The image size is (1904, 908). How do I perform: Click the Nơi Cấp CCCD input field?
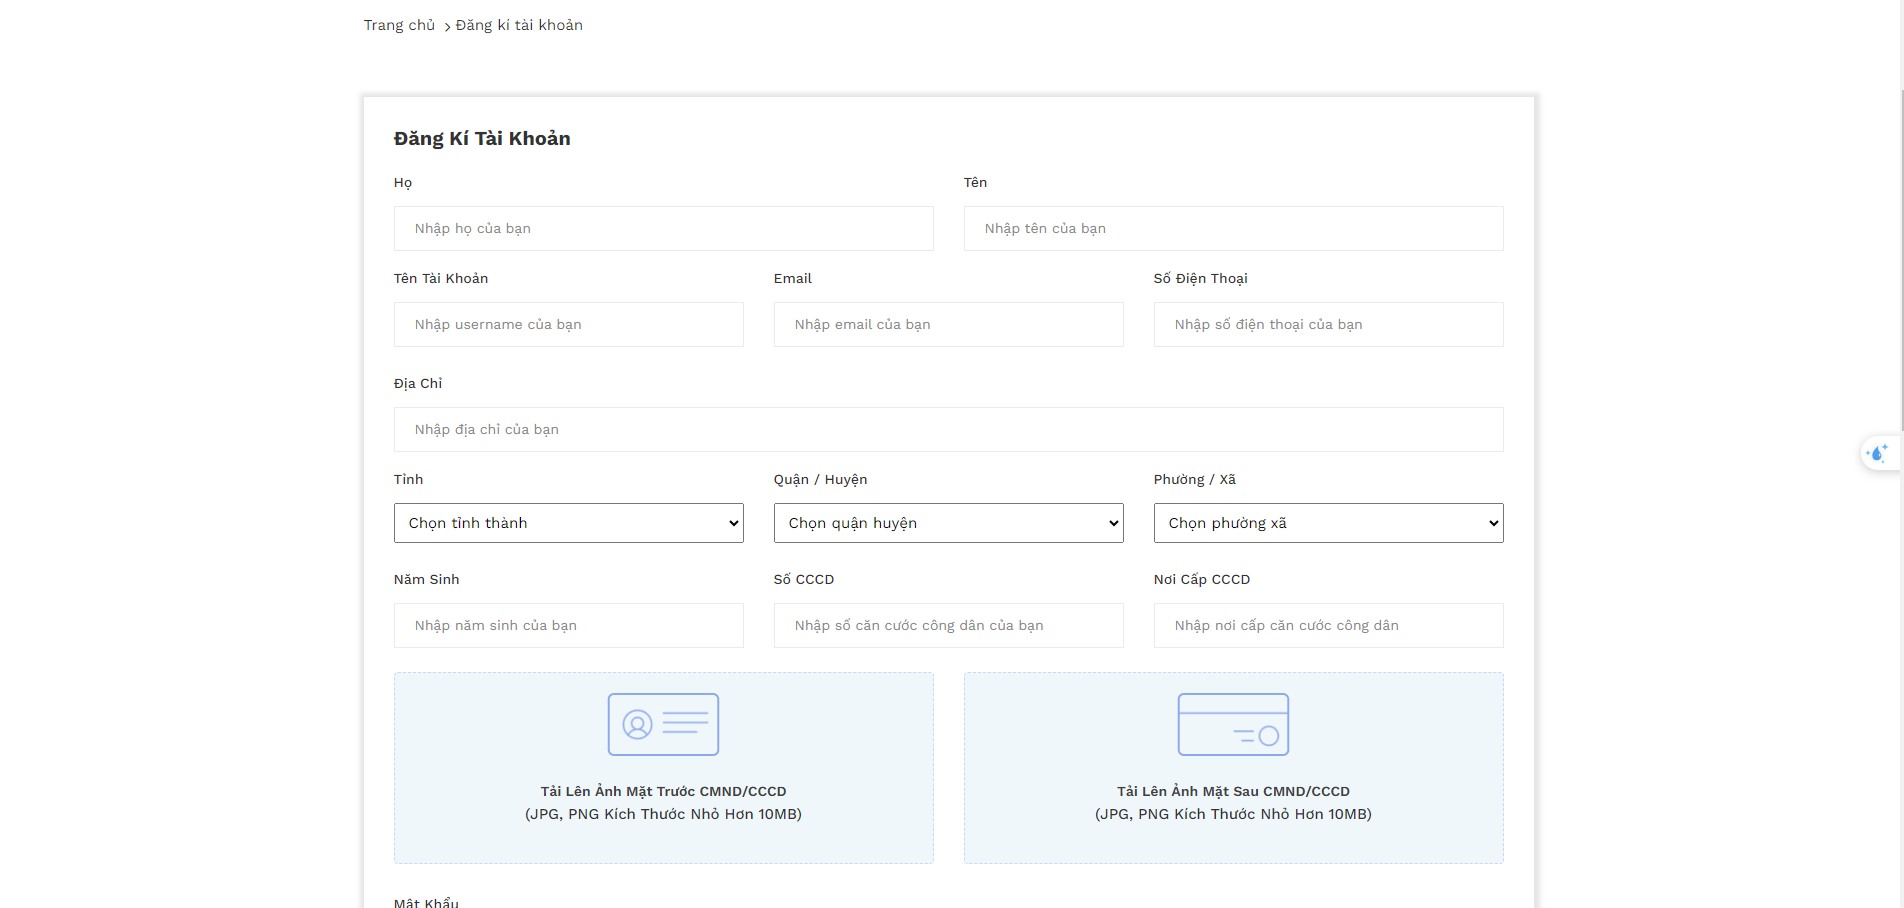pos(1328,625)
